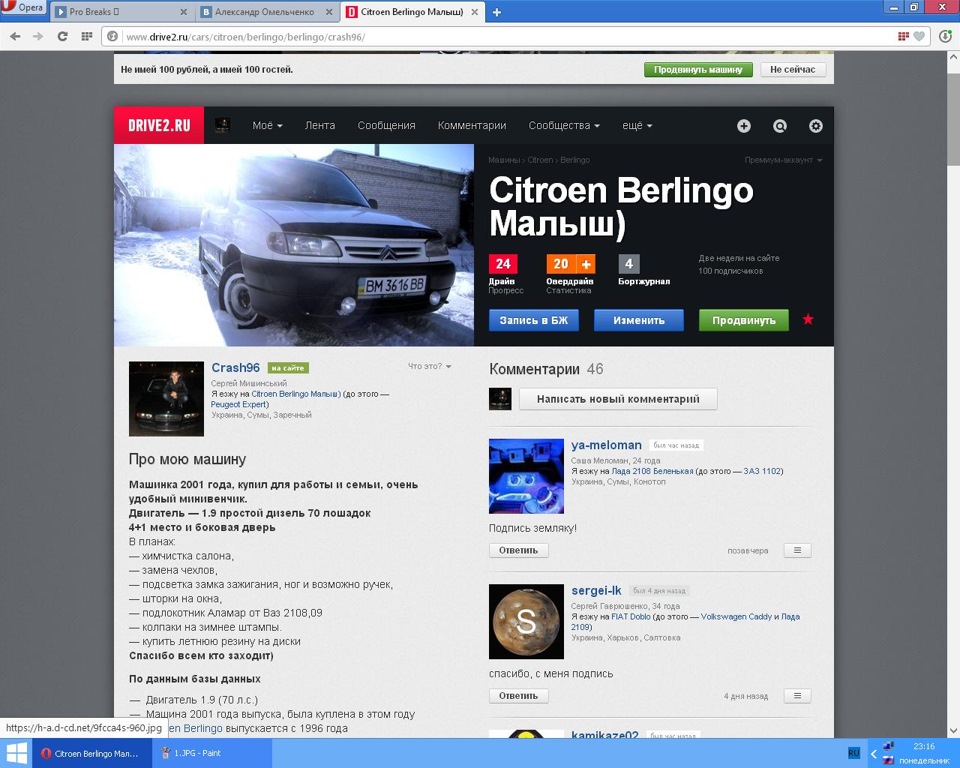Viewport: 960px width, 768px height.
Task: Open the Лента menu item
Action: point(320,126)
